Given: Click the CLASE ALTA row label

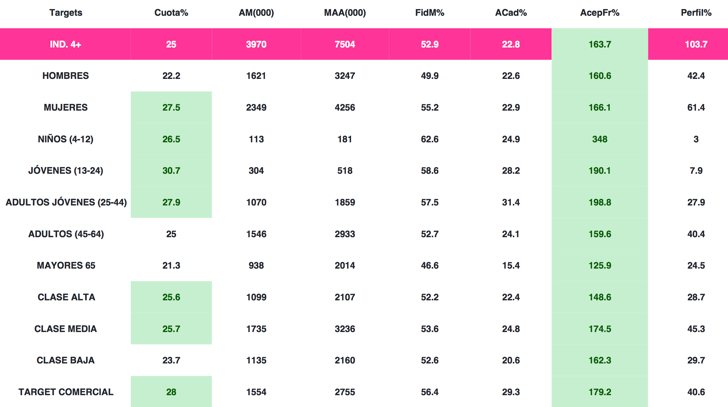Looking at the screenshot, I should [64, 297].
